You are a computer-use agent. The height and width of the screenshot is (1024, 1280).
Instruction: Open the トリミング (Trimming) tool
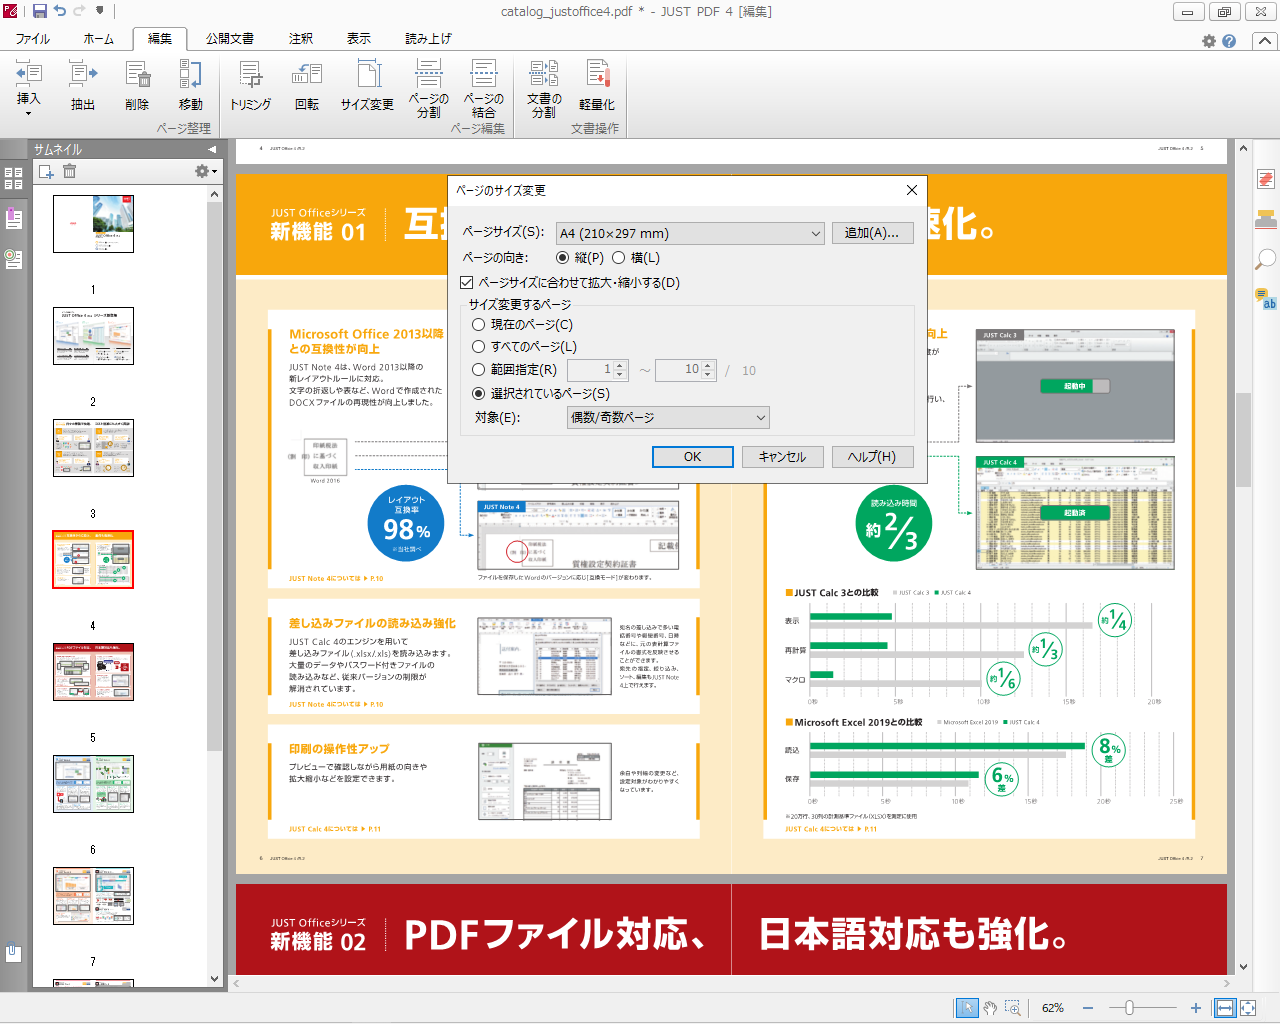pyautogui.click(x=250, y=86)
